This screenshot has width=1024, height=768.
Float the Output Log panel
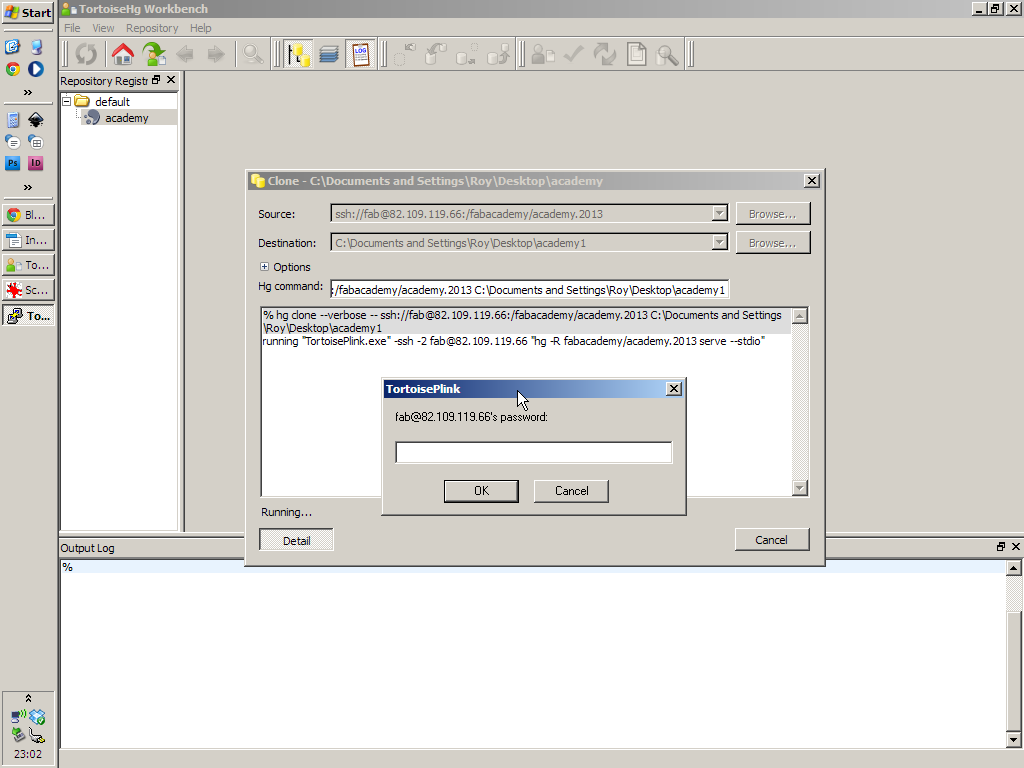tap(1000, 547)
